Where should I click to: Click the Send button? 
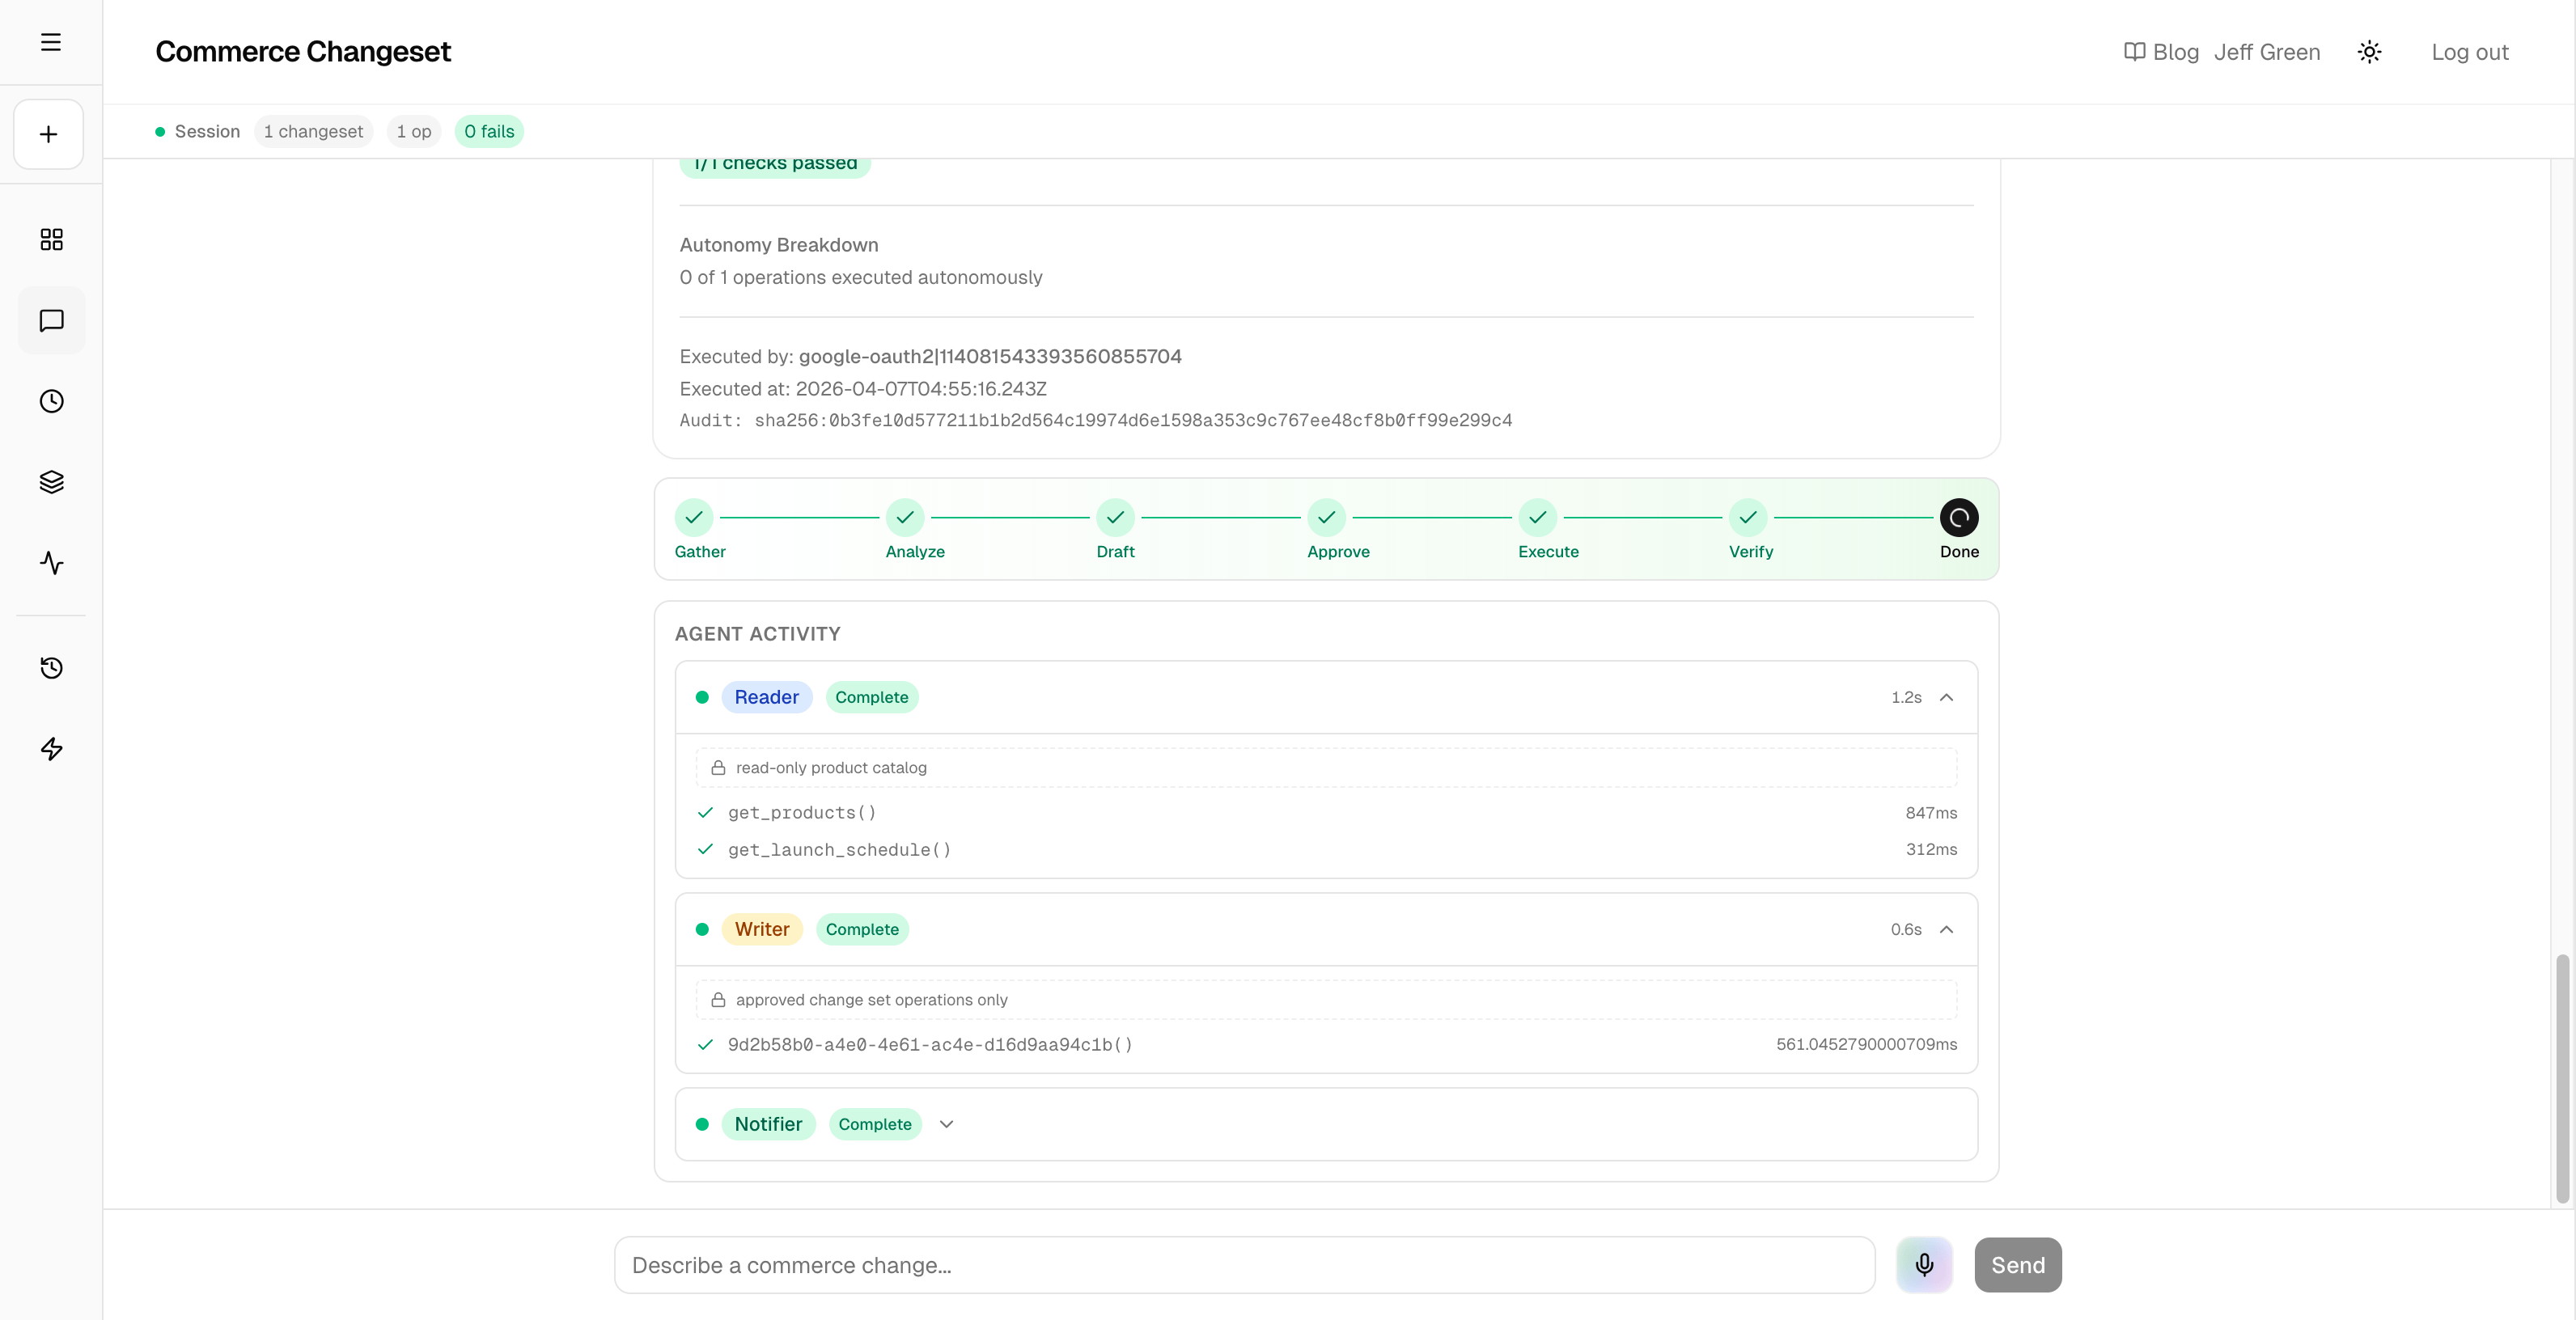point(2017,1264)
